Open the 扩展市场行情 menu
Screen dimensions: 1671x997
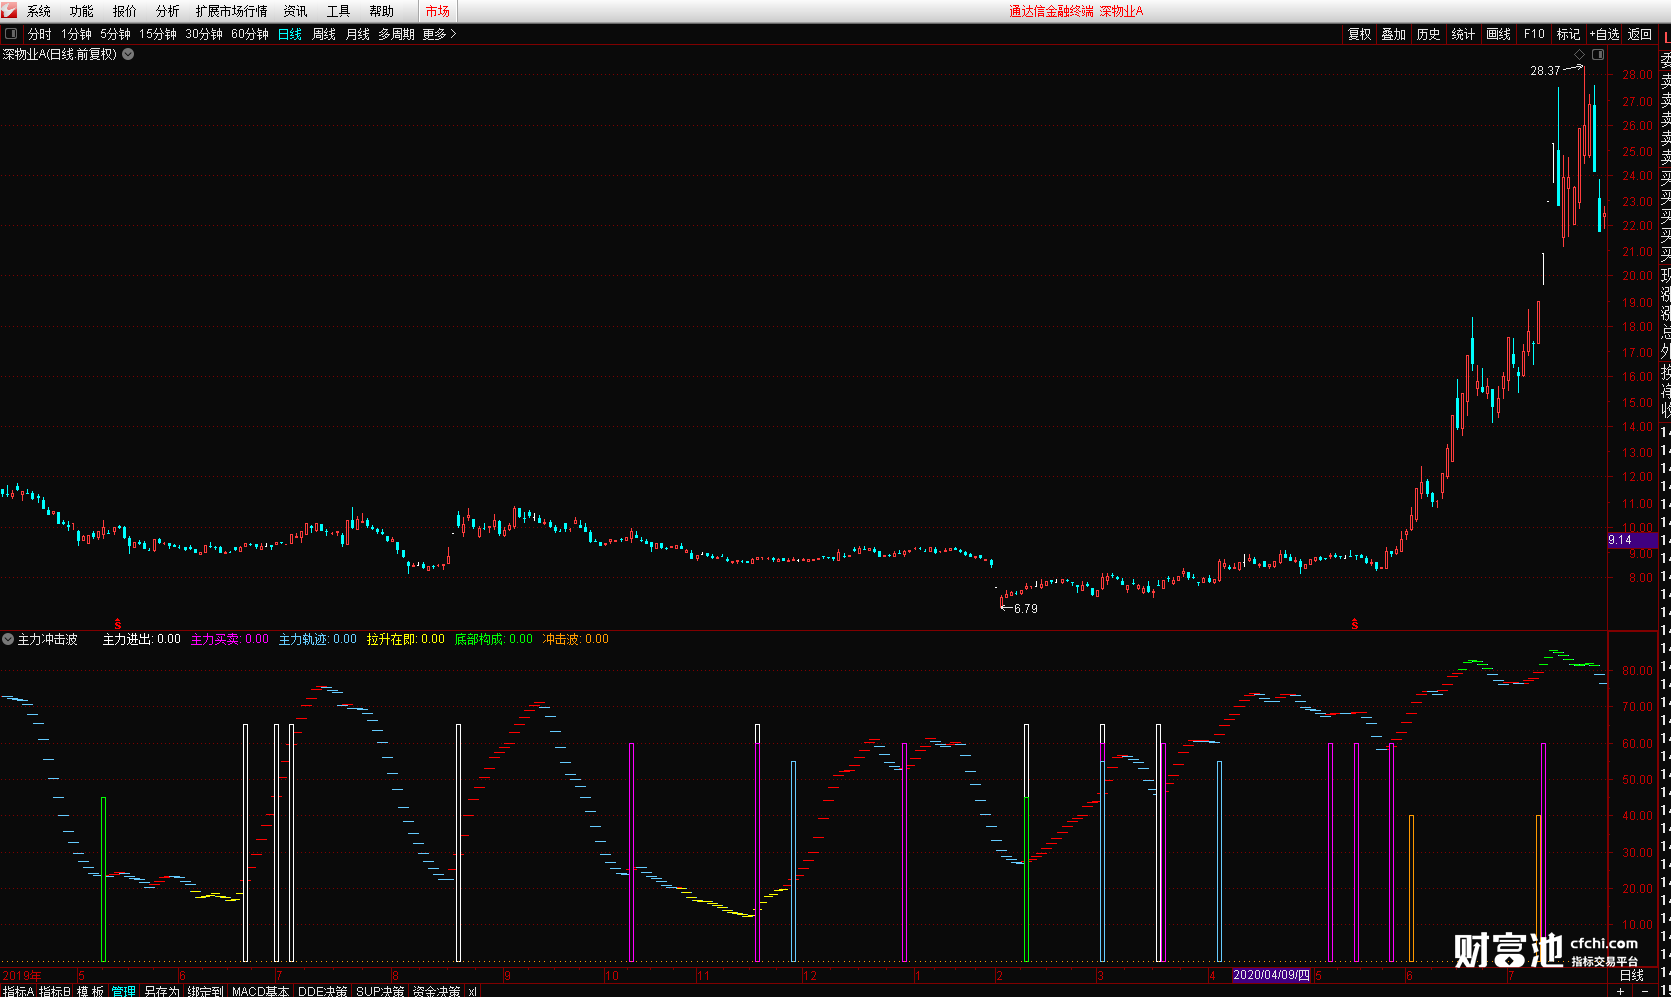pos(232,11)
